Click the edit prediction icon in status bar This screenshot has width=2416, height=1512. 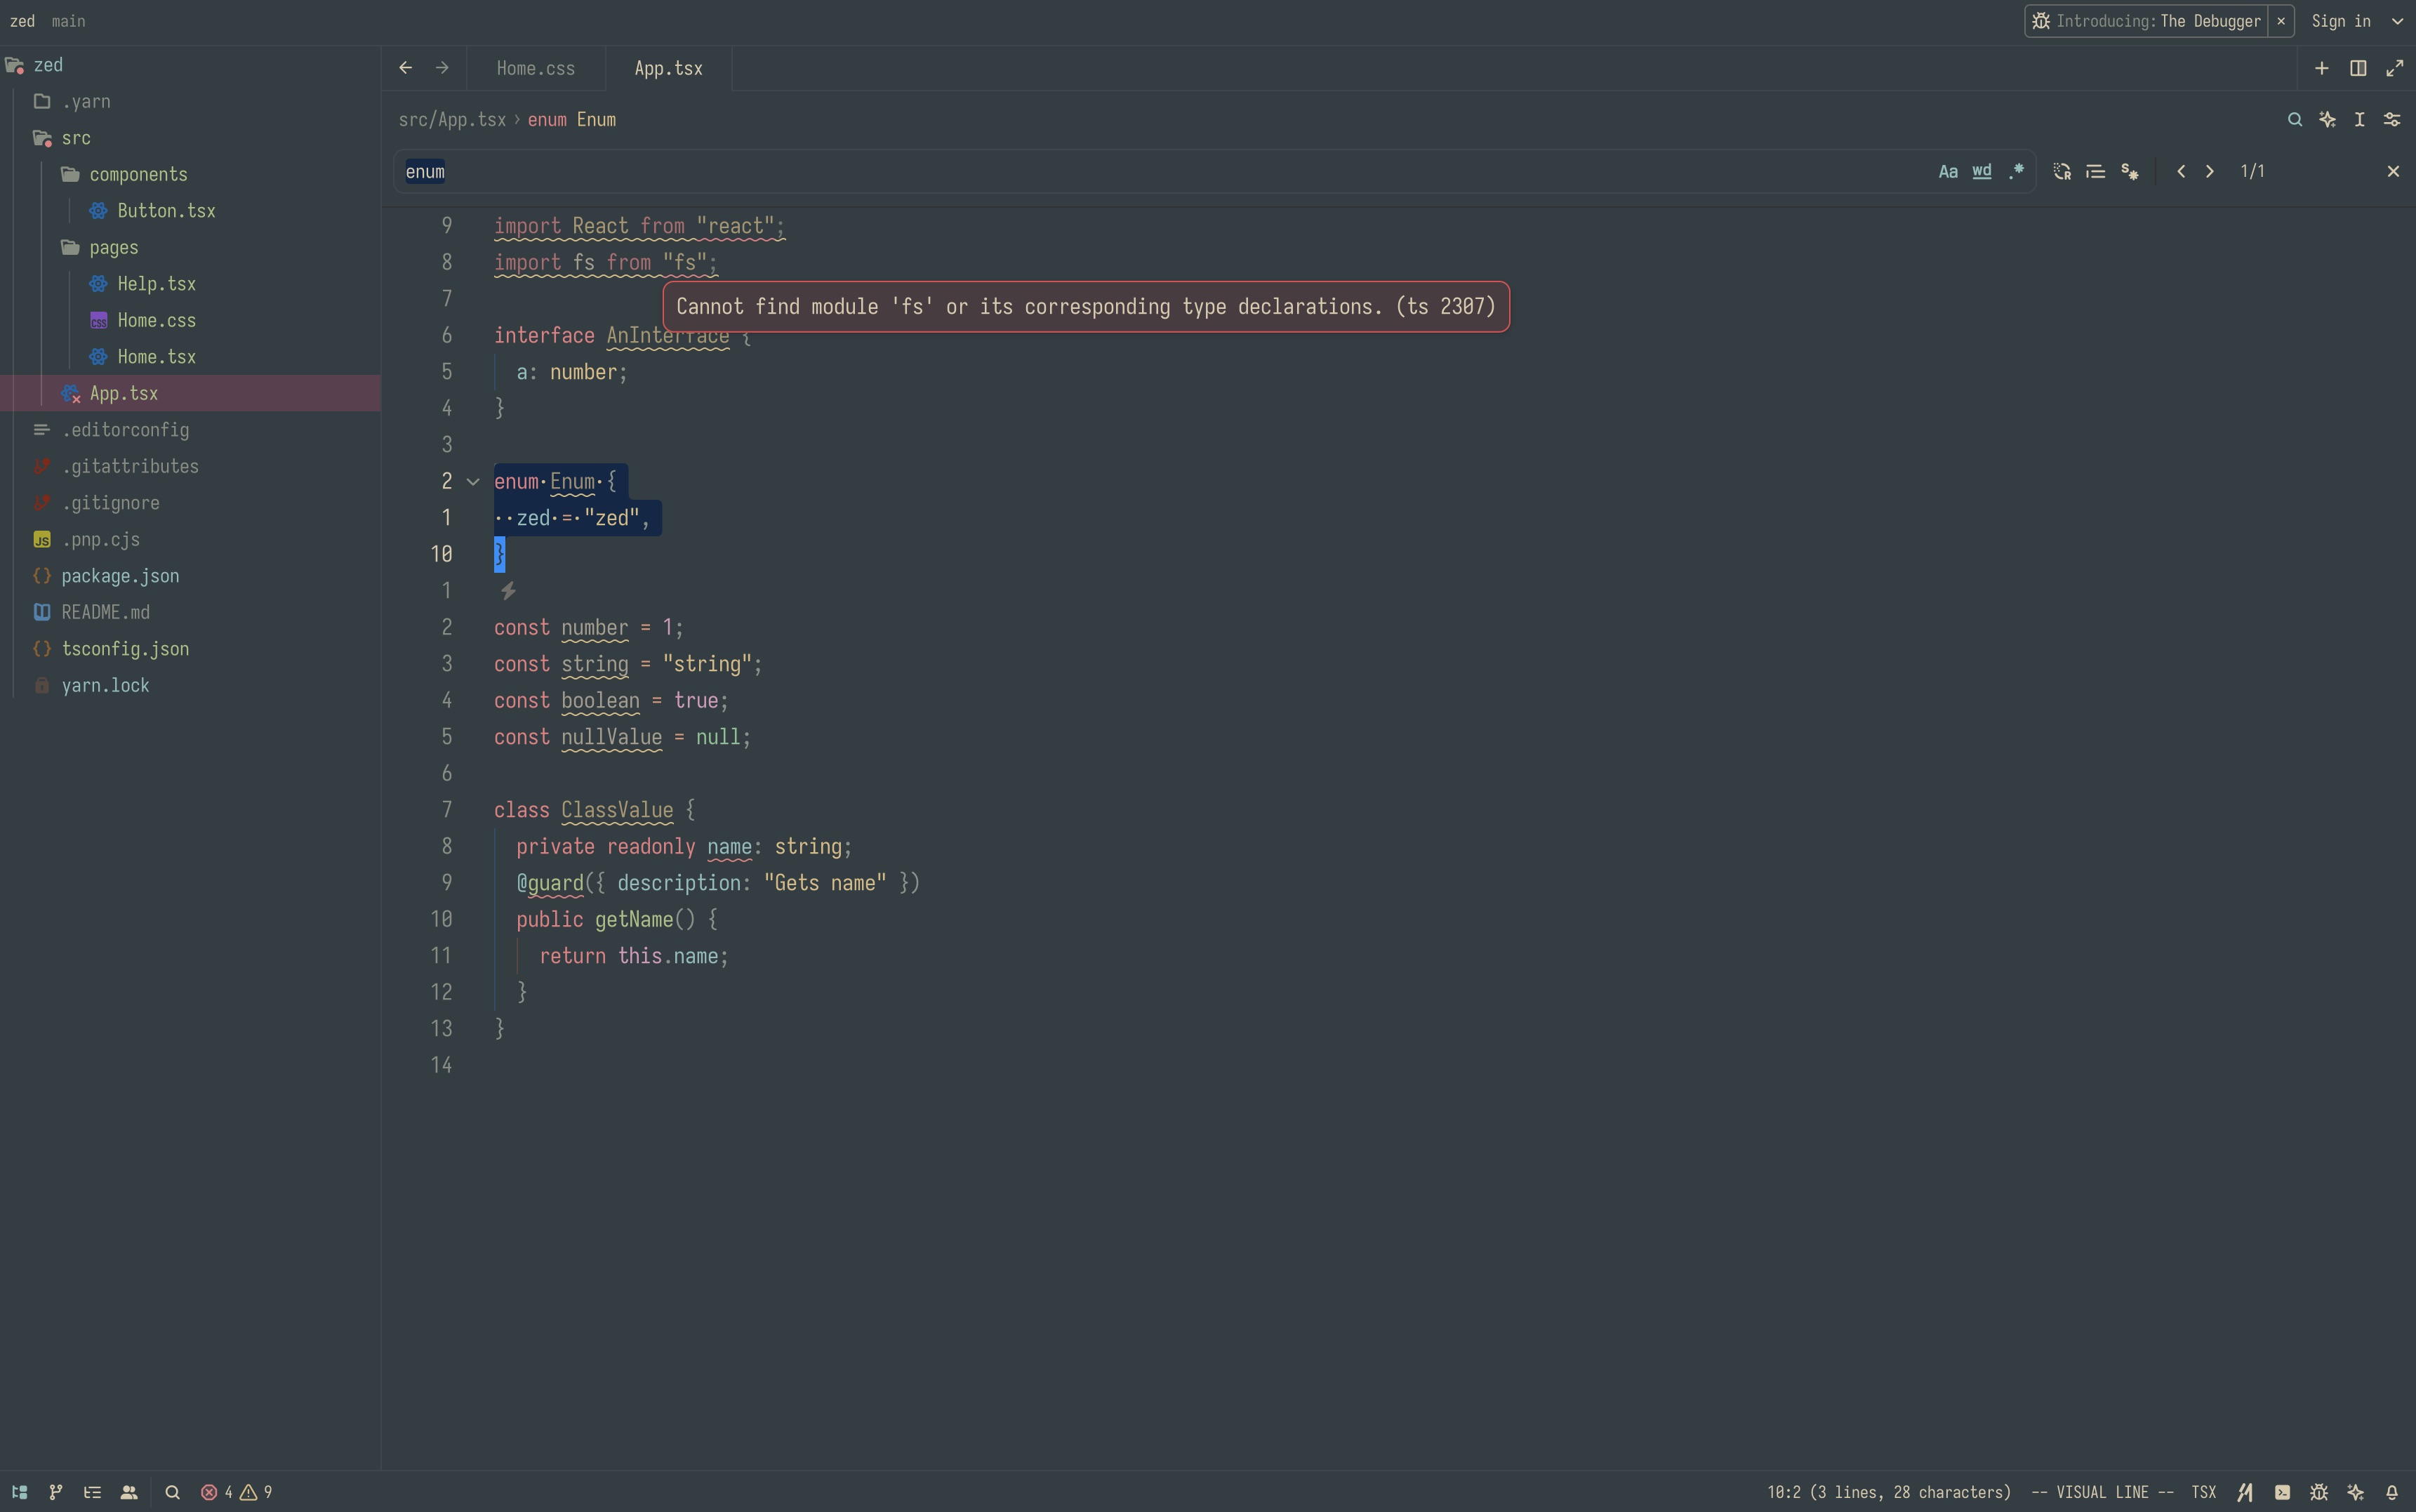(x=2246, y=1492)
